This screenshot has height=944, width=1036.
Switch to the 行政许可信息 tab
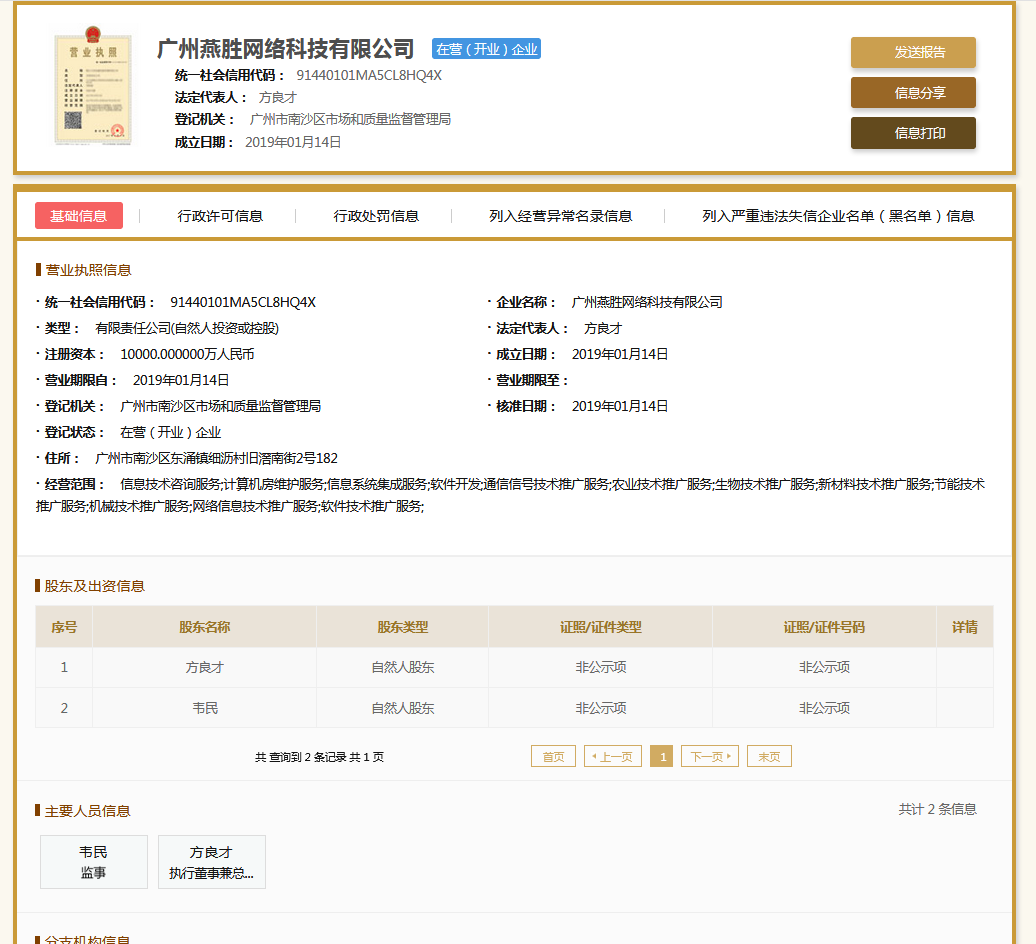point(220,216)
